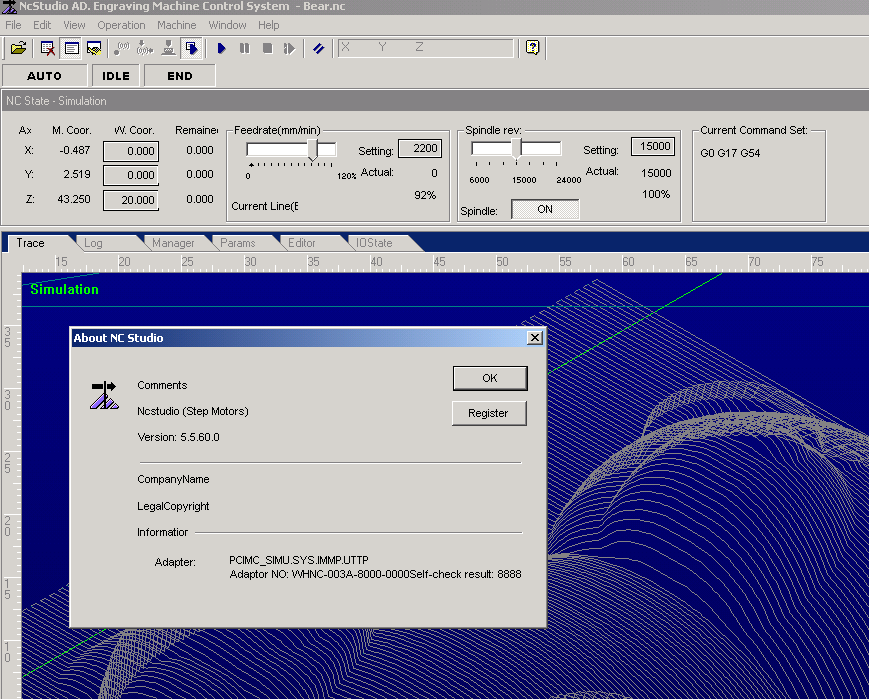The width and height of the screenshot is (869, 699).
Task: Click the Z workpiece coordinate 20.000 field
Action: (x=131, y=200)
